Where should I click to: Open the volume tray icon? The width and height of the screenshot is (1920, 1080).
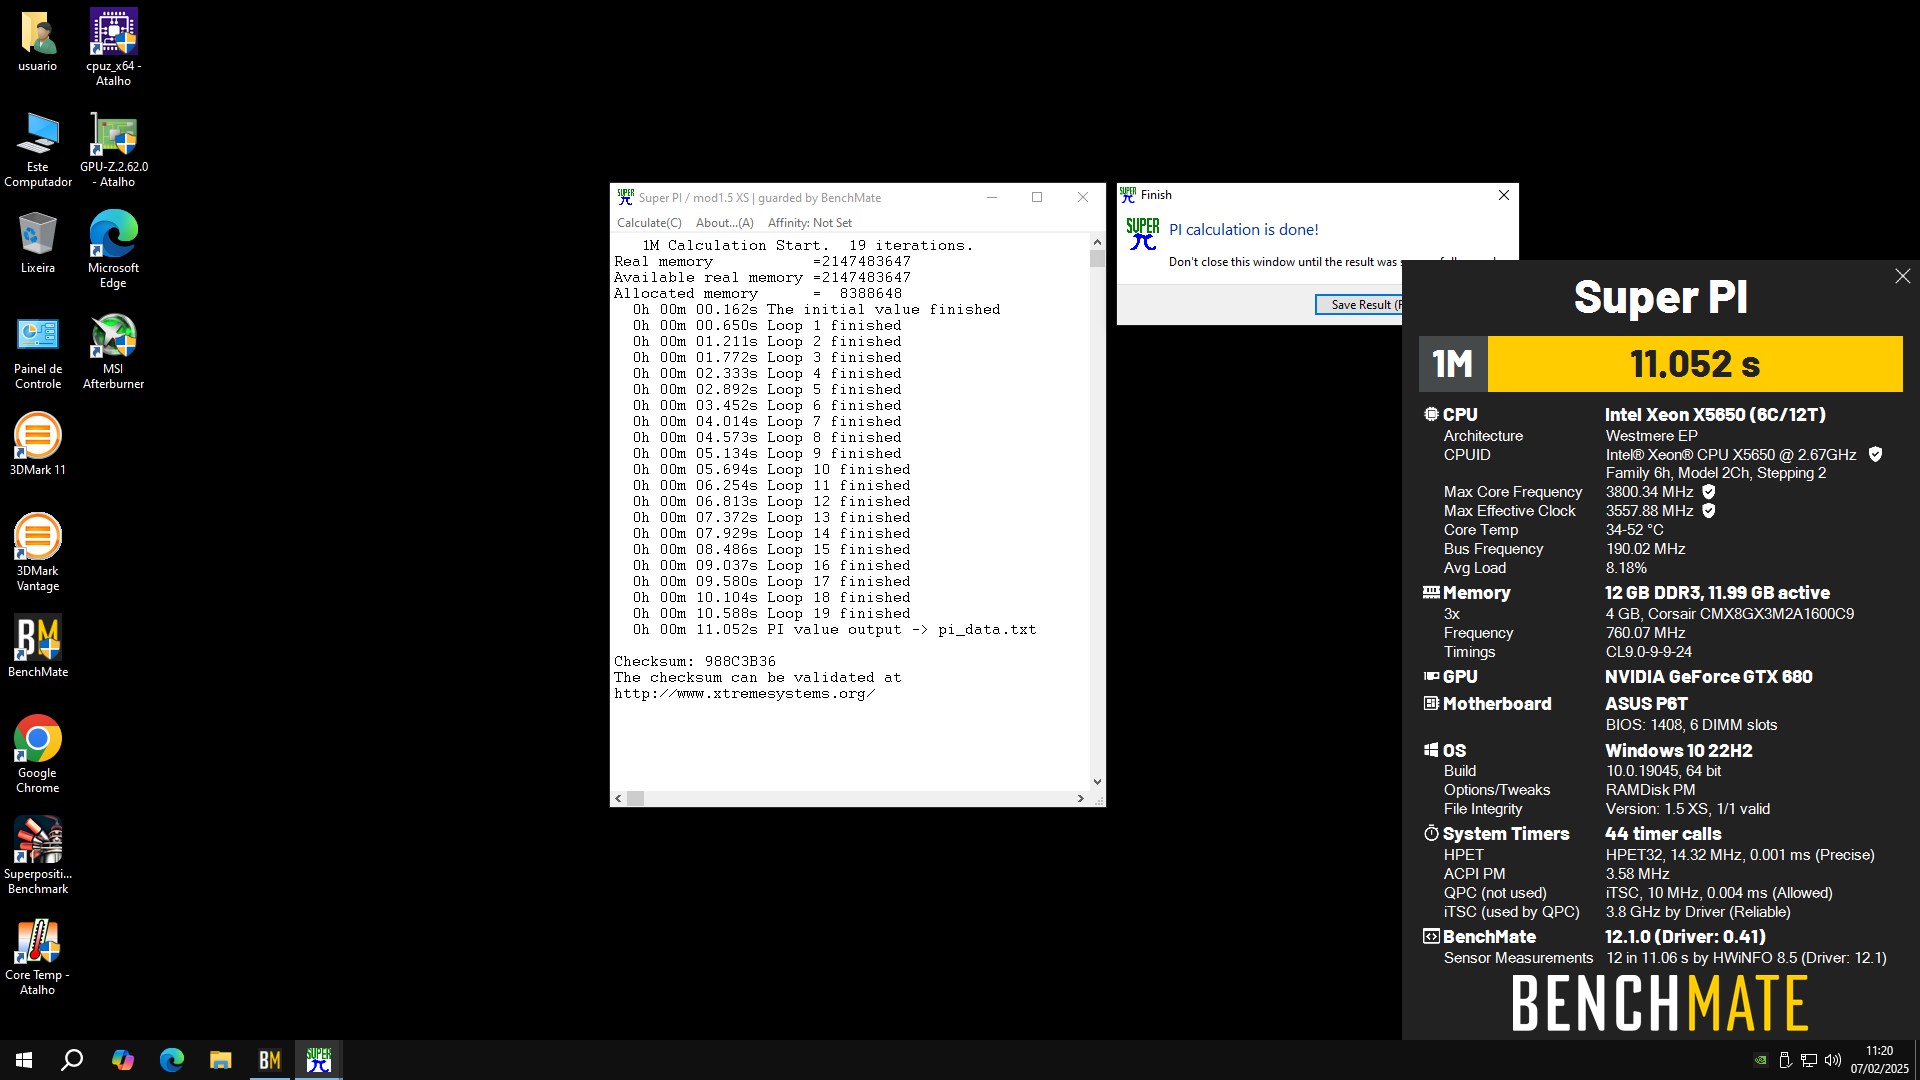1833,1060
